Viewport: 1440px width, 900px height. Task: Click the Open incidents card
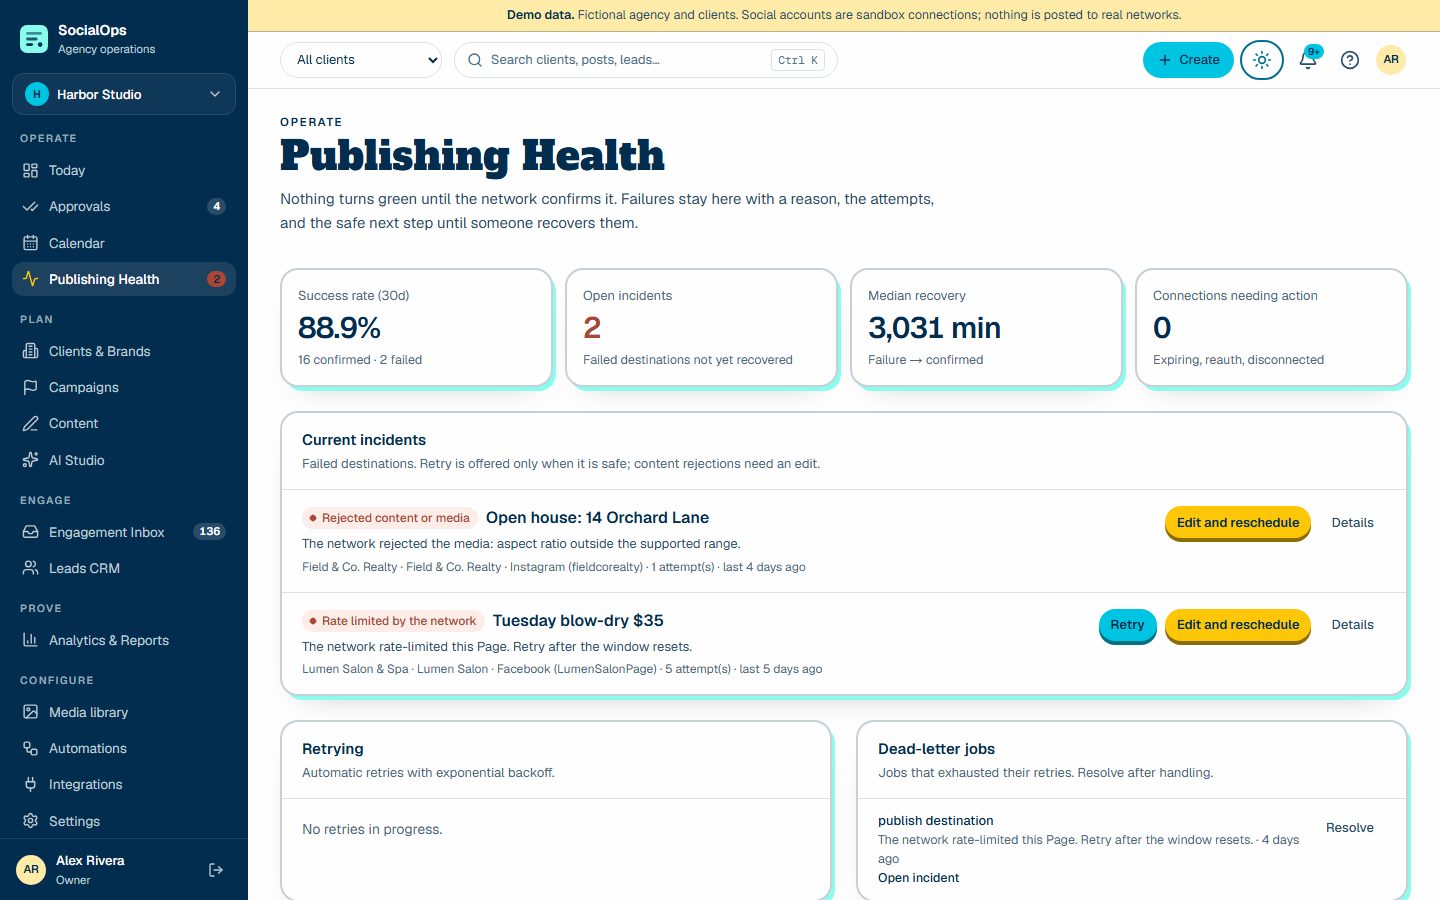(x=701, y=327)
